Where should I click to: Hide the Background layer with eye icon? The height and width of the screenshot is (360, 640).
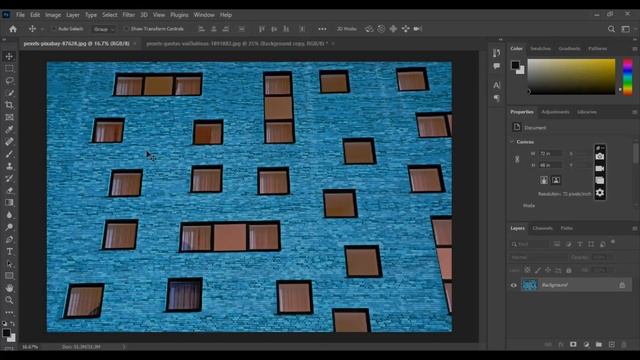513,285
